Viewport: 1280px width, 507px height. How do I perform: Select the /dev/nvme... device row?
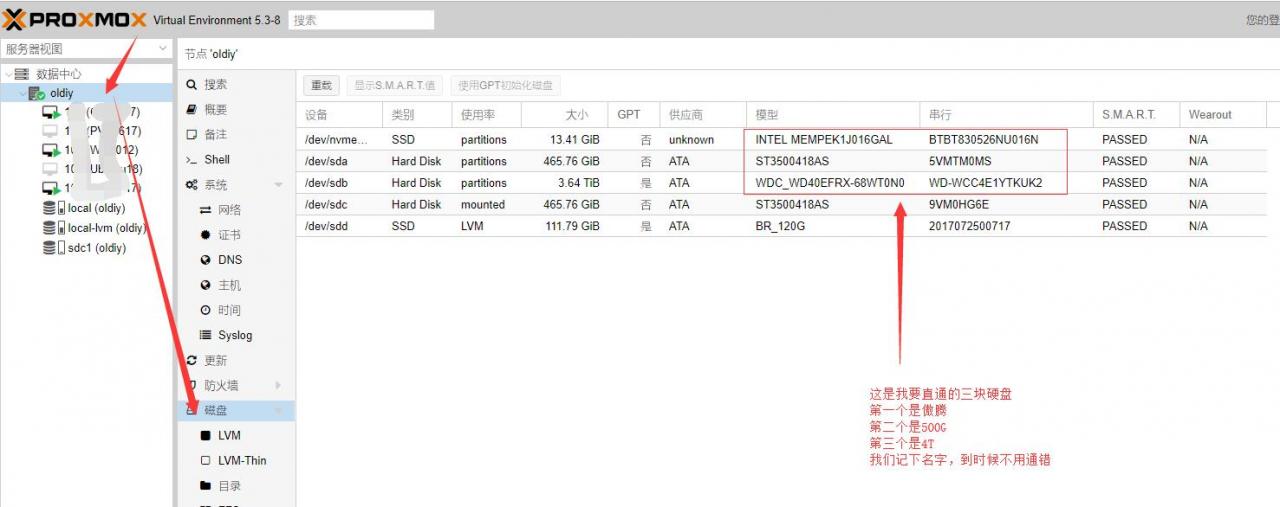(x=782, y=140)
